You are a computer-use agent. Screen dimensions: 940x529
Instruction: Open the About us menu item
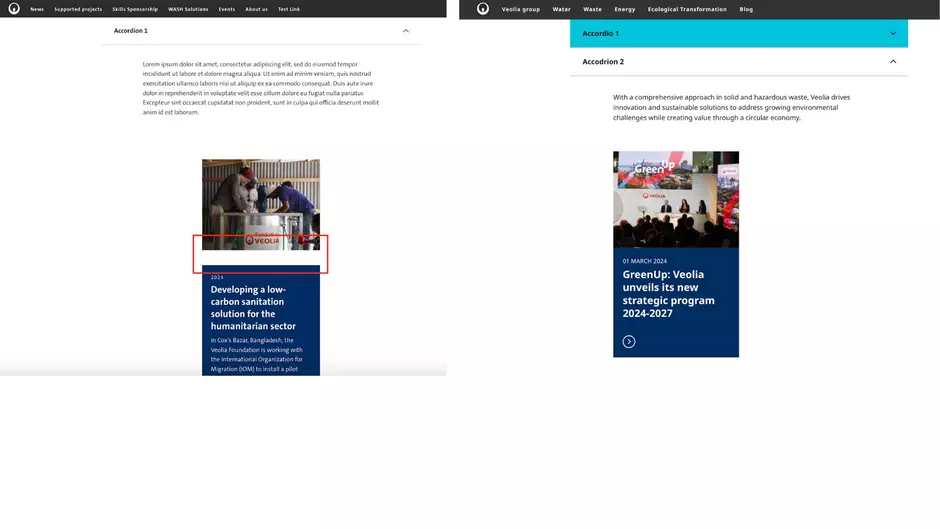[257, 9]
